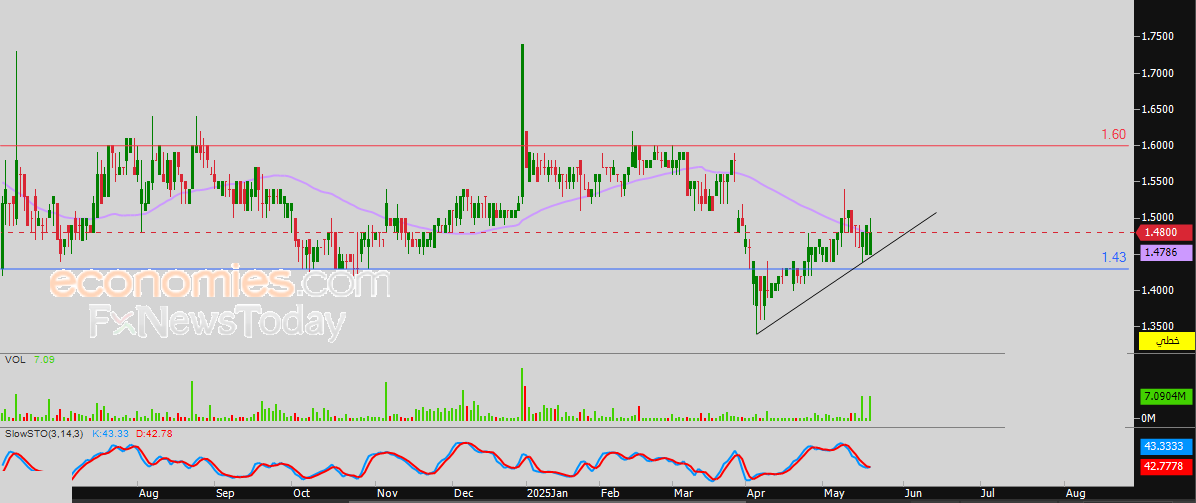Click the Apr month on time axis
The width and height of the screenshot is (1196, 503).
click(757, 495)
